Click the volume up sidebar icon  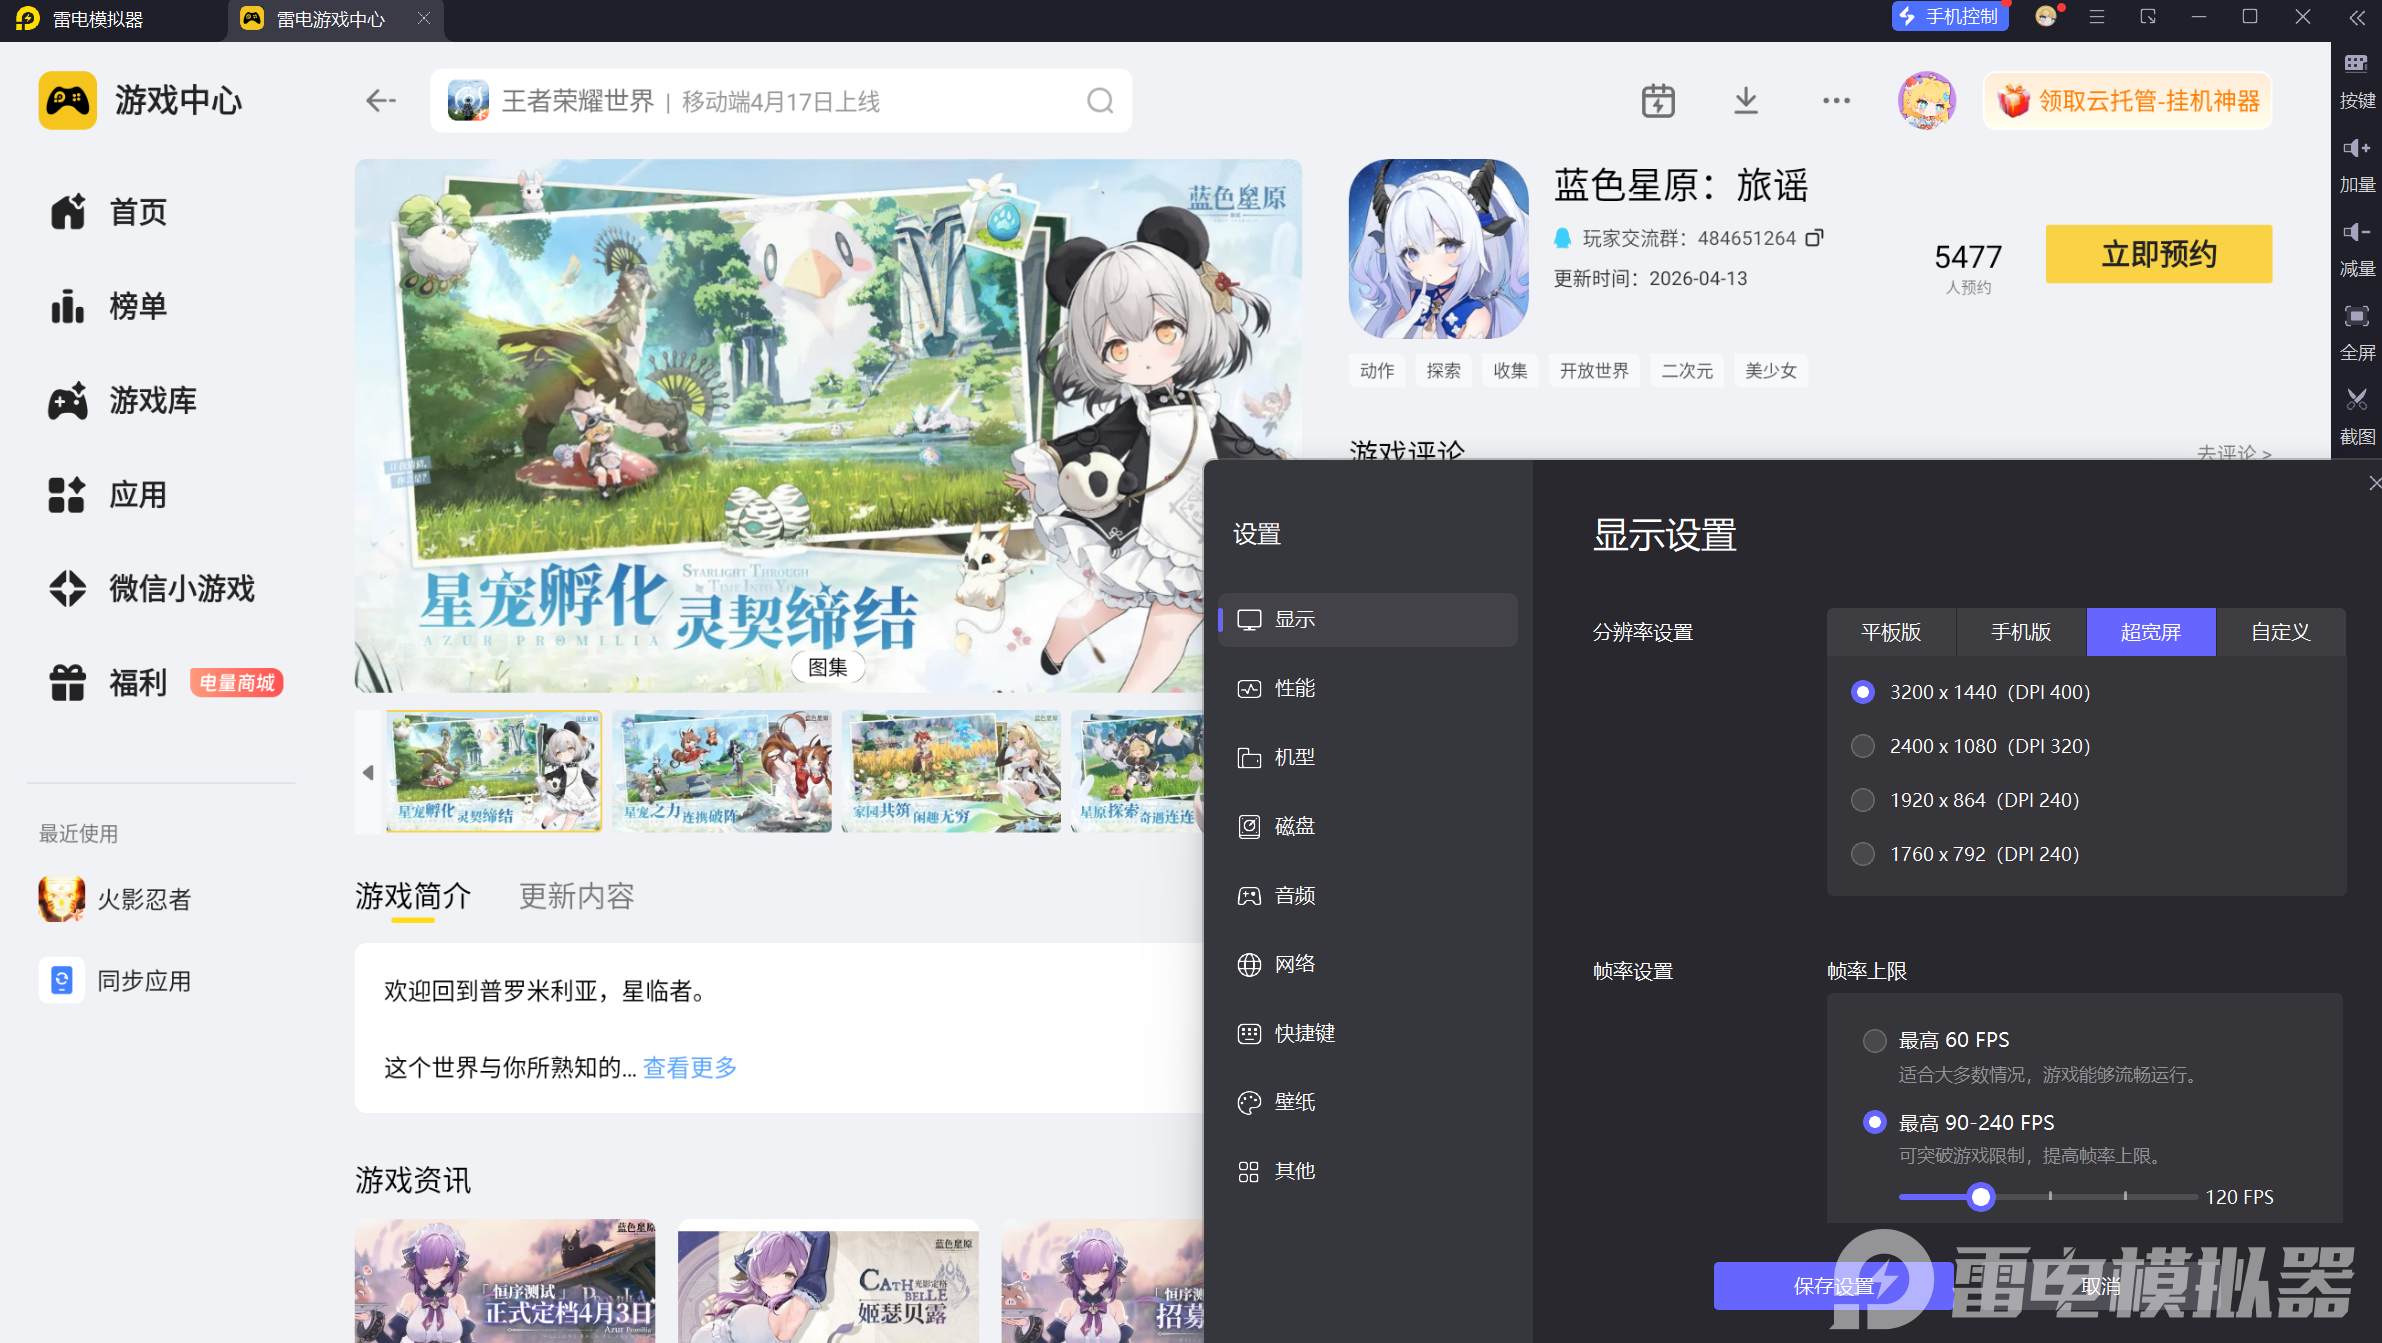[2357, 148]
